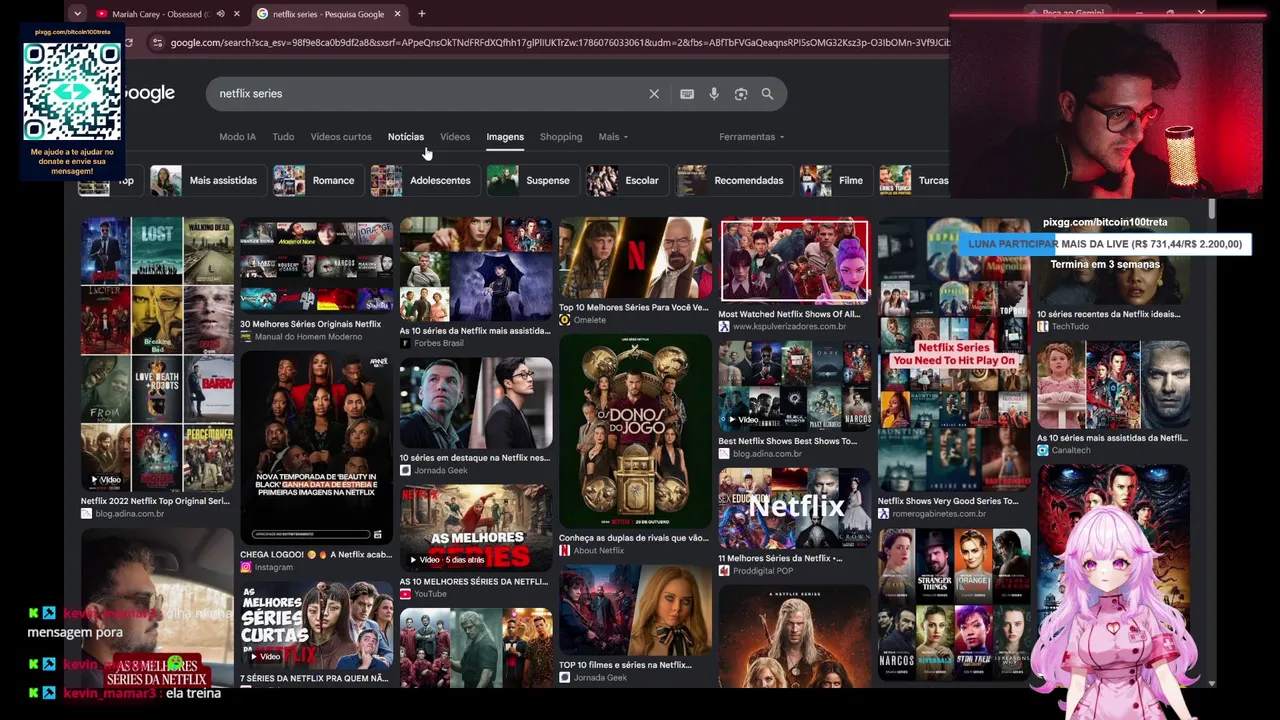Image resolution: width=1280 pixels, height=720 pixels.
Task: Open 'Top 10 Melhores Séries Para Você' image
Action: click(x=635, y=258)
